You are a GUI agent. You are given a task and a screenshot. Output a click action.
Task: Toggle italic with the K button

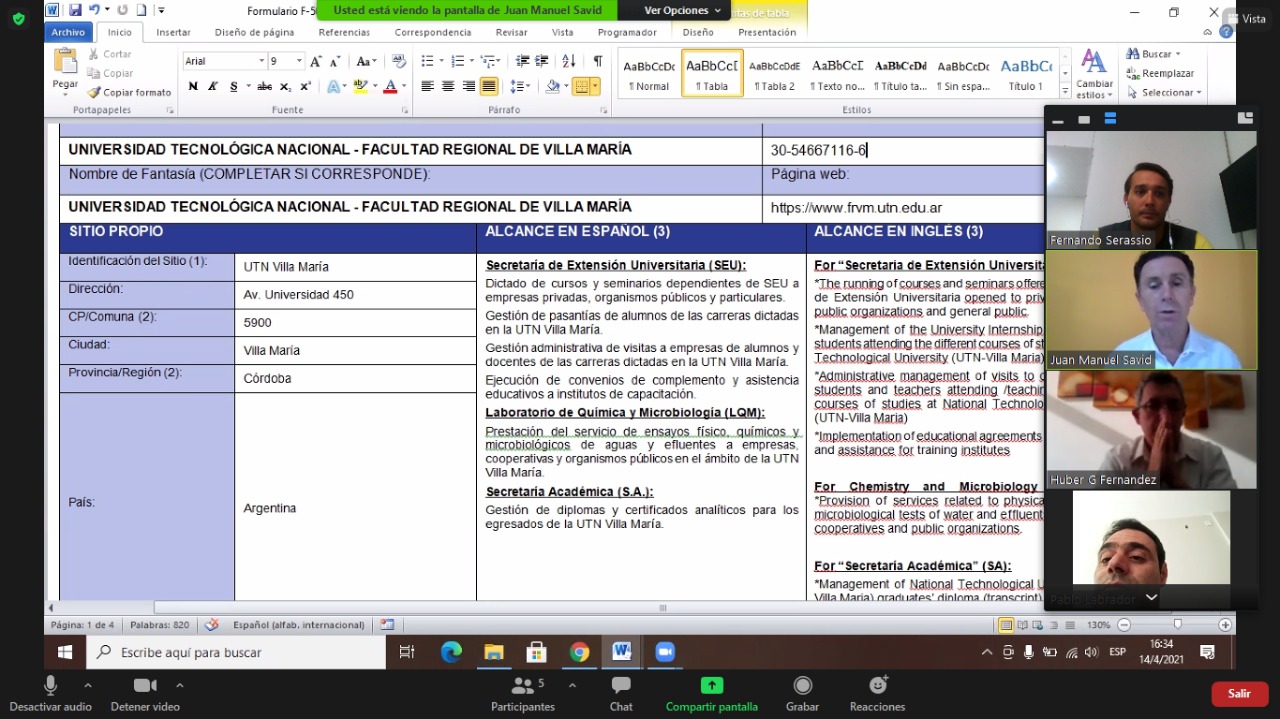coord(213,86)
